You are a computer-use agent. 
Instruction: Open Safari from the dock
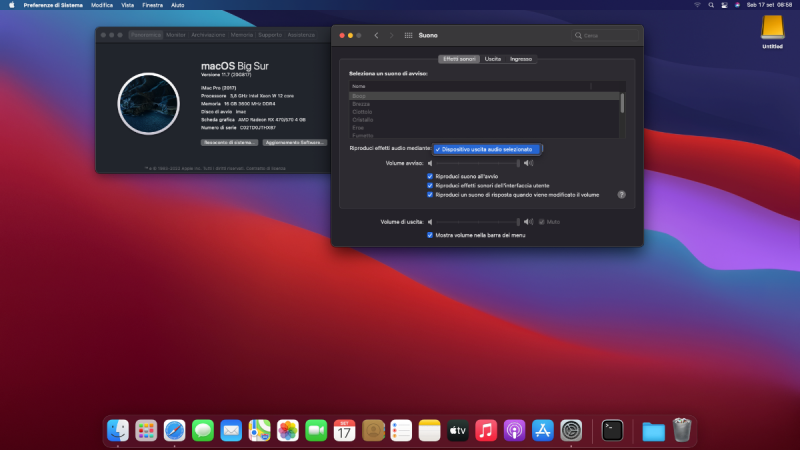(x=175, y=430)
